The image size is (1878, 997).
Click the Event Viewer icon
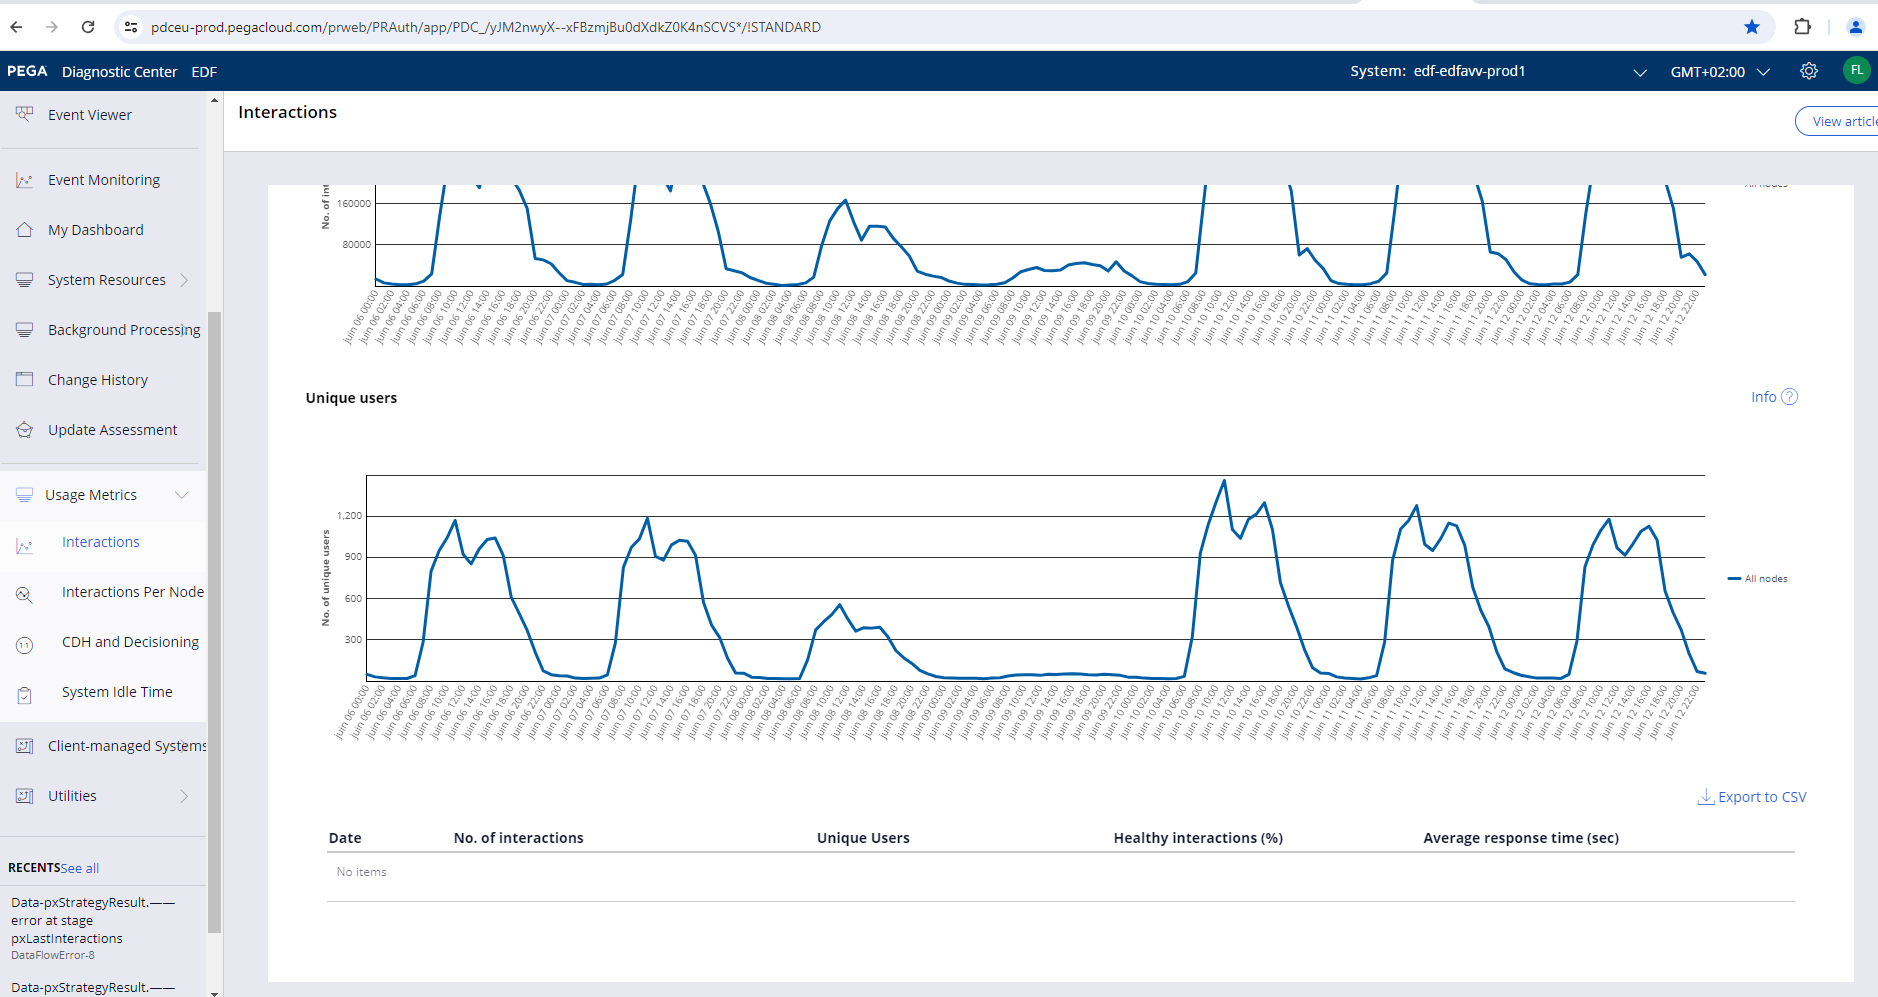click(25, 114)
